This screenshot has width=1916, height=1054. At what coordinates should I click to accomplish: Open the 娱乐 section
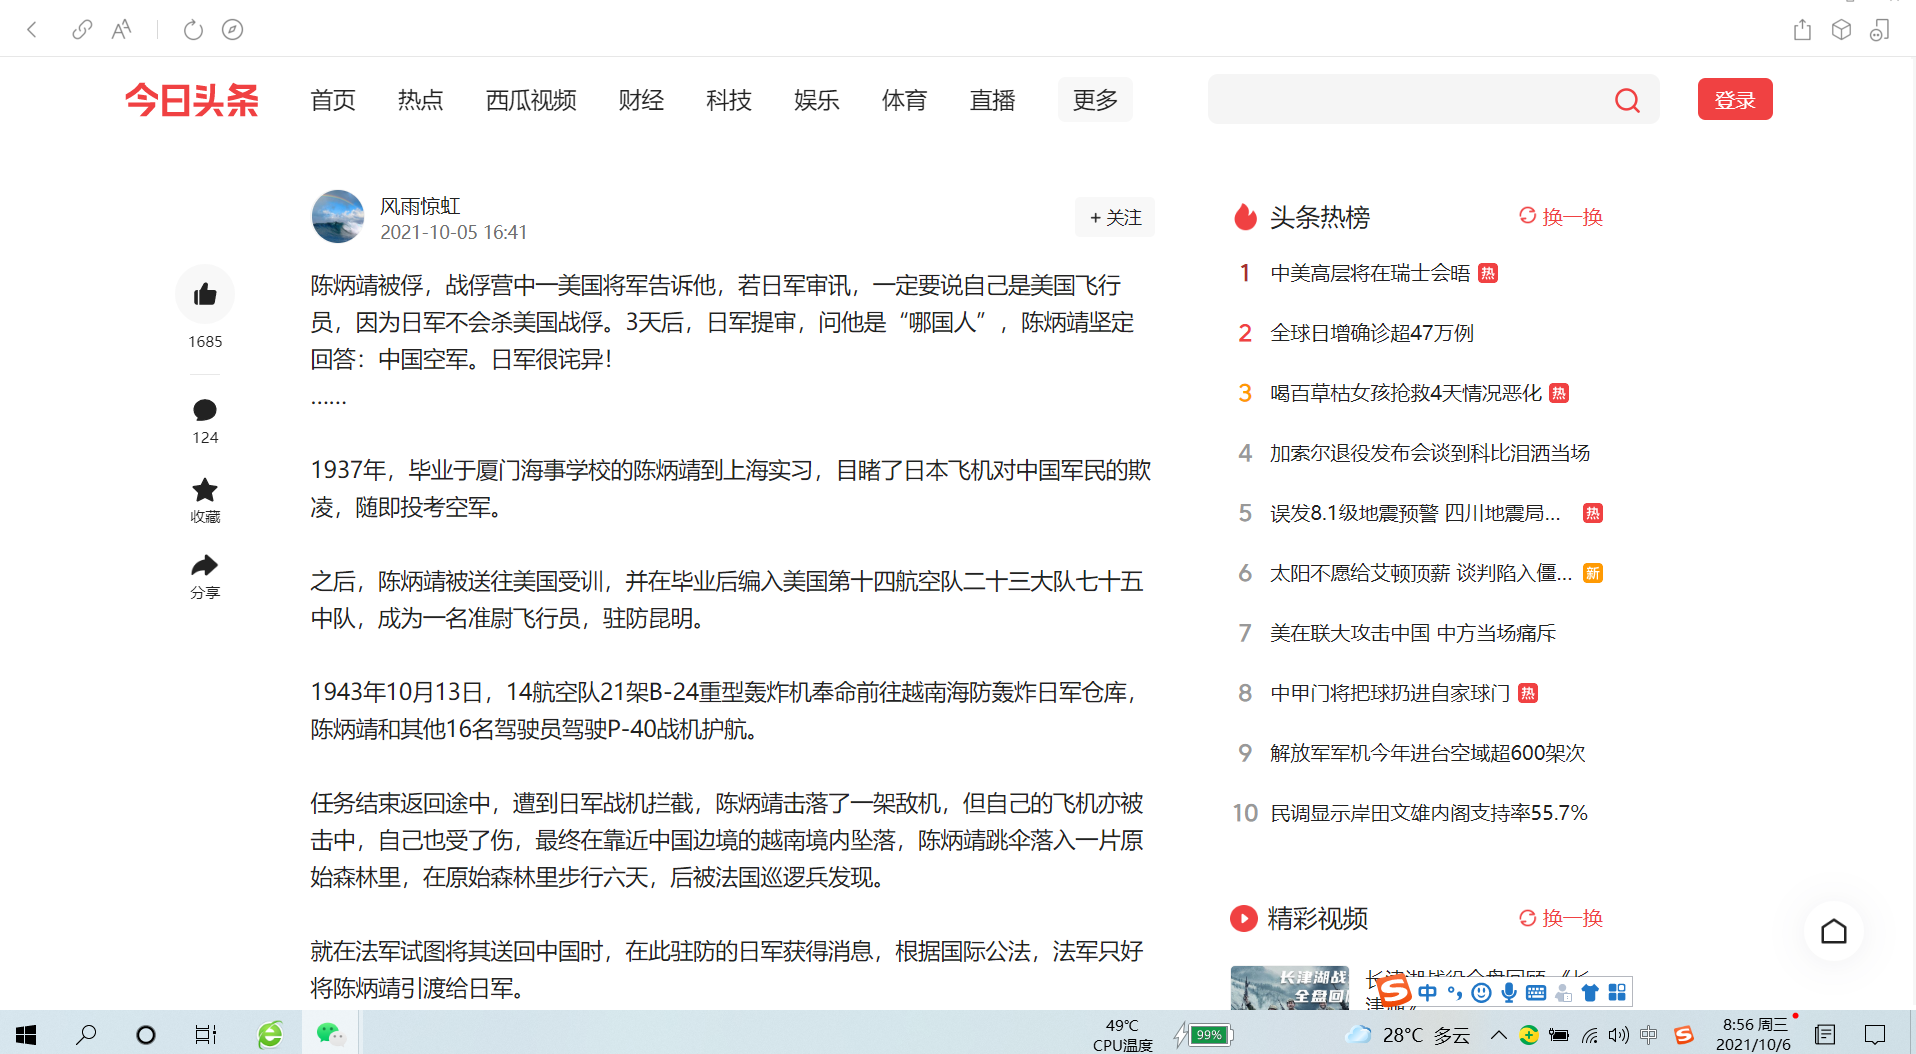coord(817,100)
